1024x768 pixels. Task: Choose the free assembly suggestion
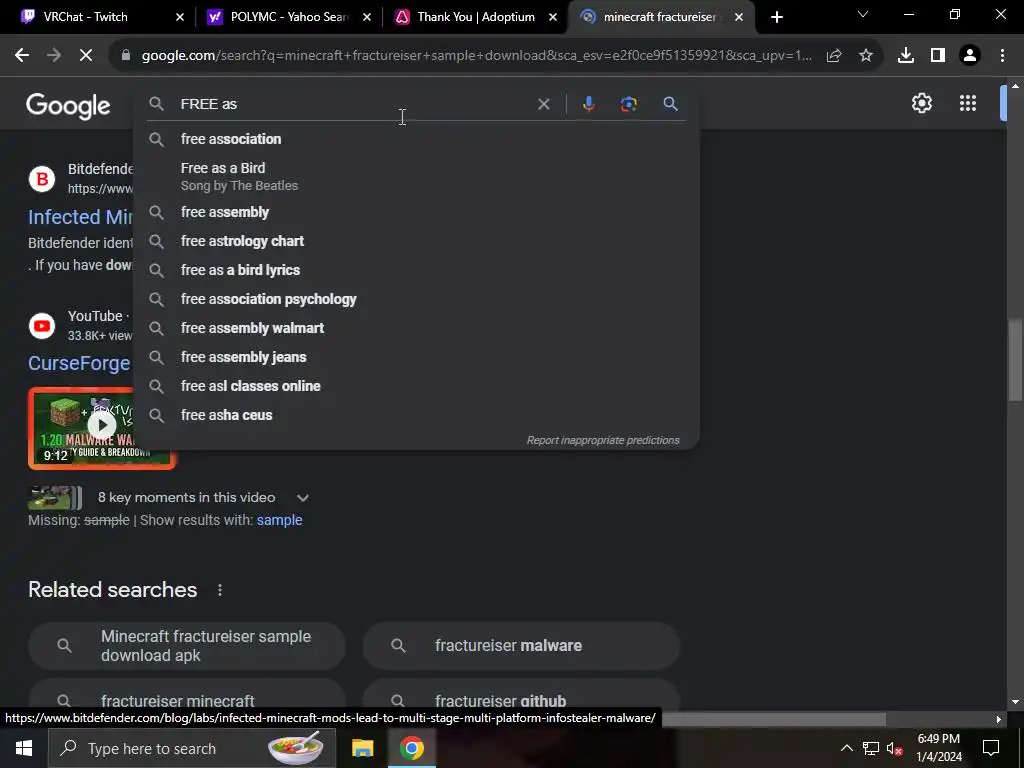tap(417, 212)
